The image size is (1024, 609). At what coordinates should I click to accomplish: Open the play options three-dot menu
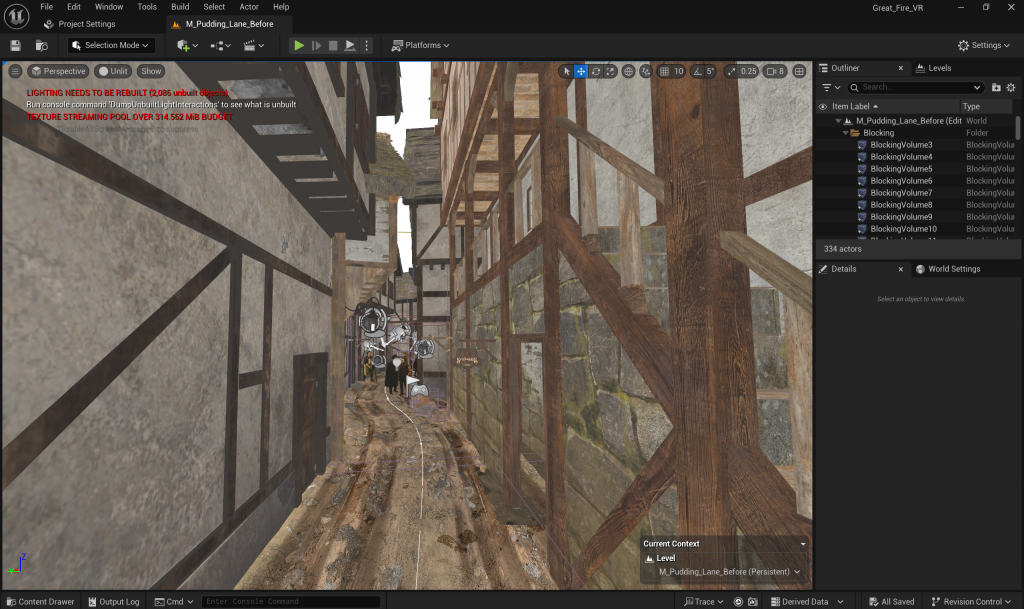(x=366, y=45)
